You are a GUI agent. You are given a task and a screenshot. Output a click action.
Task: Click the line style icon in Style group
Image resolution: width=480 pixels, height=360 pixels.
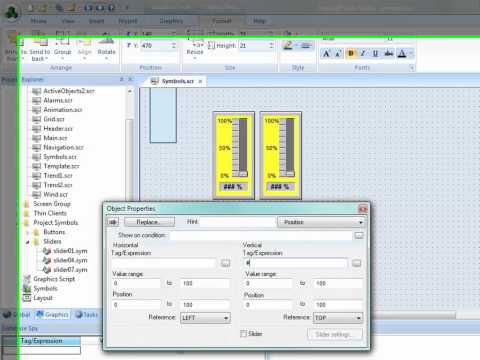click(306, 45)
